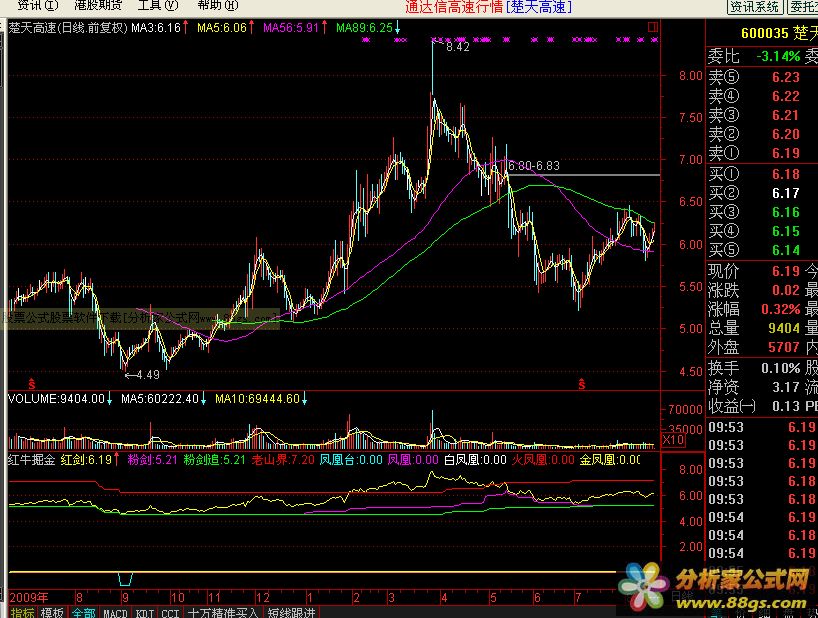Click the MA3:6.16 indicator label
818x618 pixels.
[155, 28]
